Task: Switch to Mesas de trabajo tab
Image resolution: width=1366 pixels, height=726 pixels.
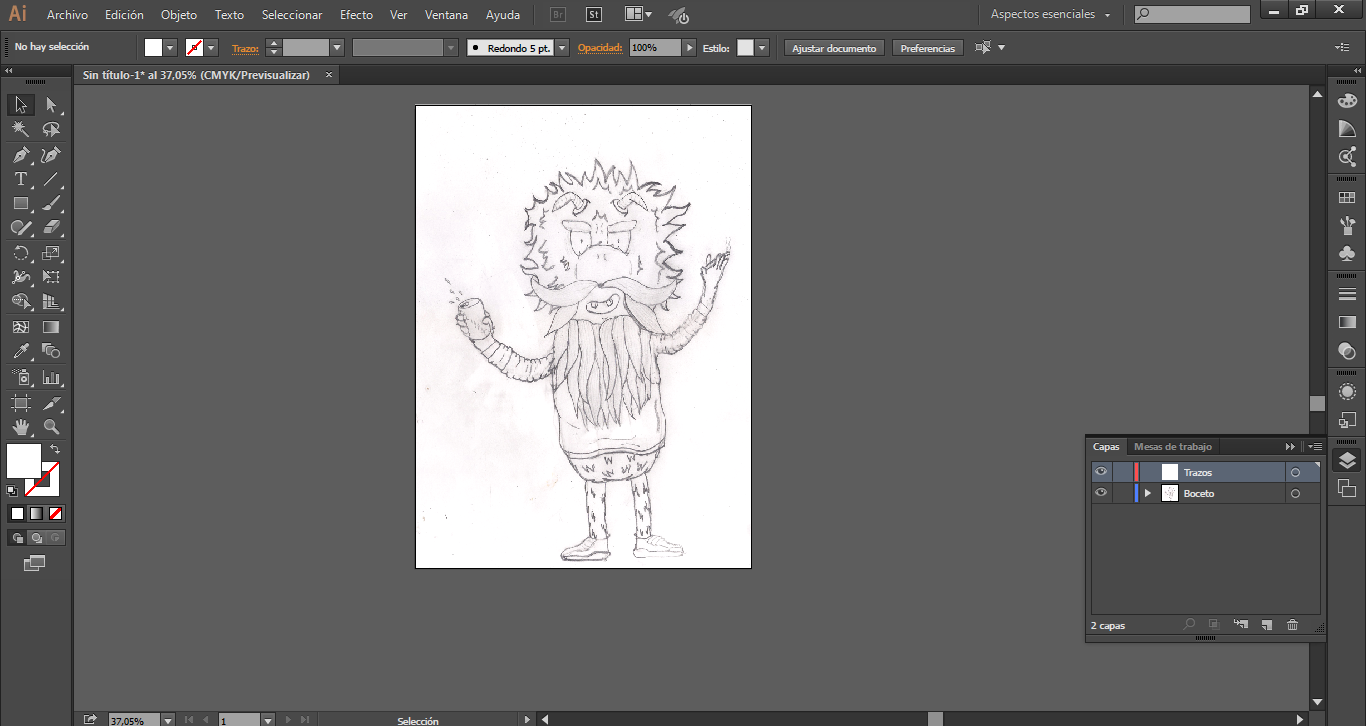Action: point(1172,447)
